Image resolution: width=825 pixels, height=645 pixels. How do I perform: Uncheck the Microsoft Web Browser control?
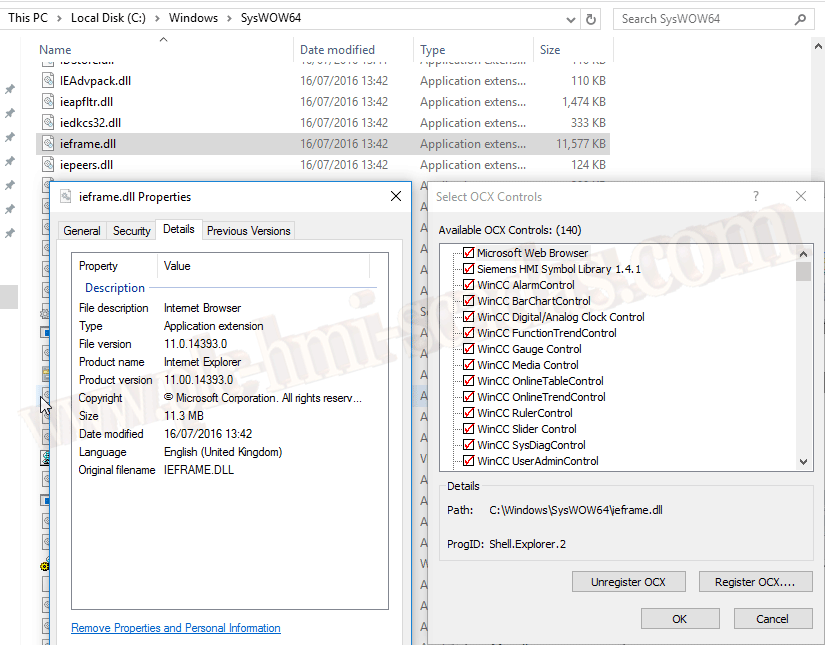click(468, 253)
